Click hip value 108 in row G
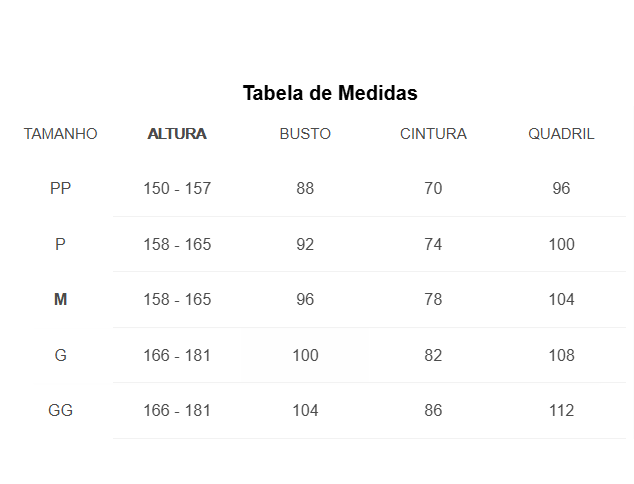This screenshot has height=484, width=634. [x=561, y=355]
